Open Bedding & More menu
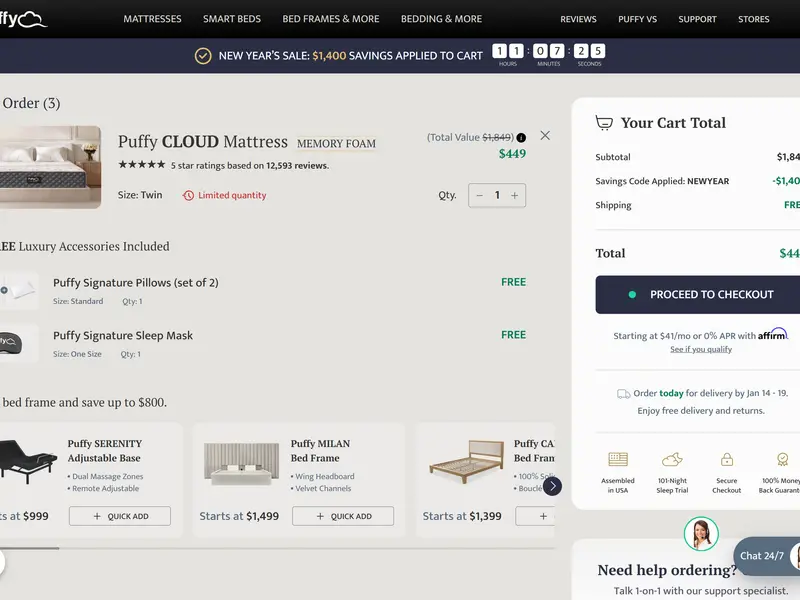This screenshot has width=800, height=600. tap(441, 19)
